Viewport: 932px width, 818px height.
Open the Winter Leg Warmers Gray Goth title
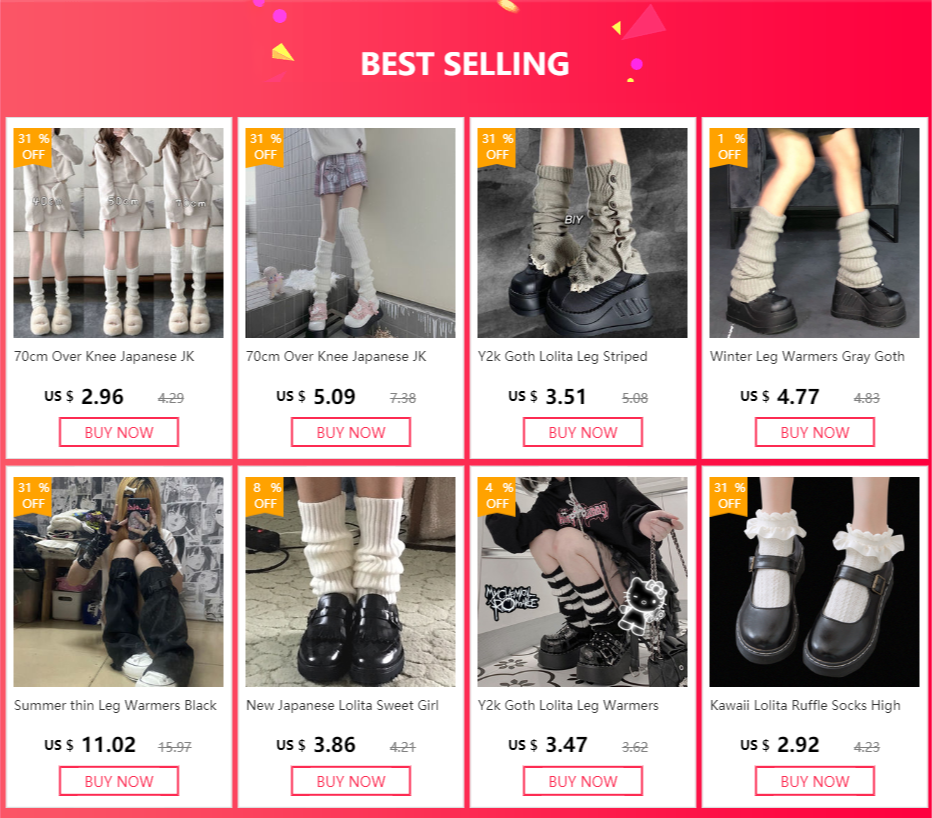(x=807, y=357)
